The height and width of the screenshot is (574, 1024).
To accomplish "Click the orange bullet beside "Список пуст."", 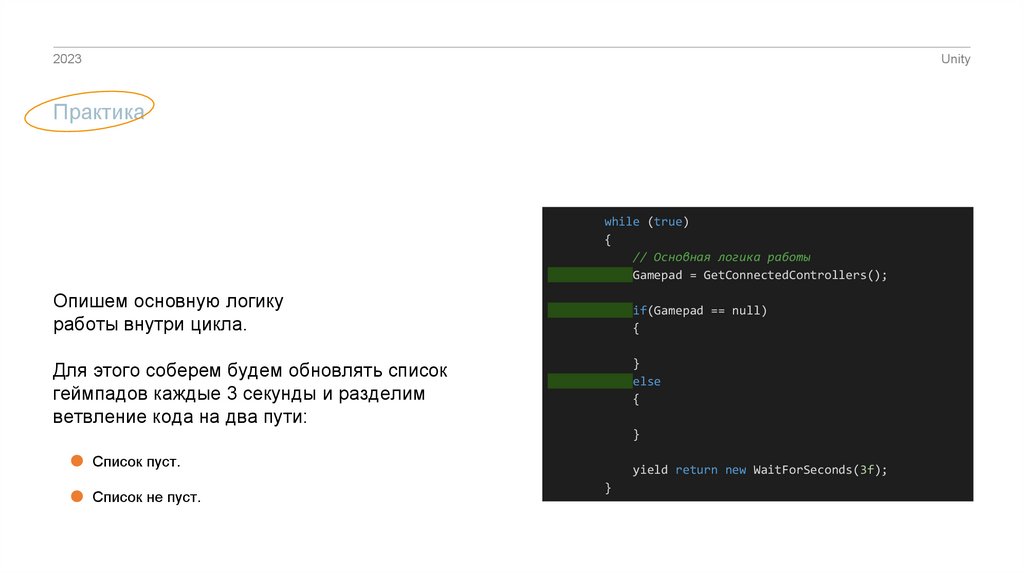I will (76, 461).
